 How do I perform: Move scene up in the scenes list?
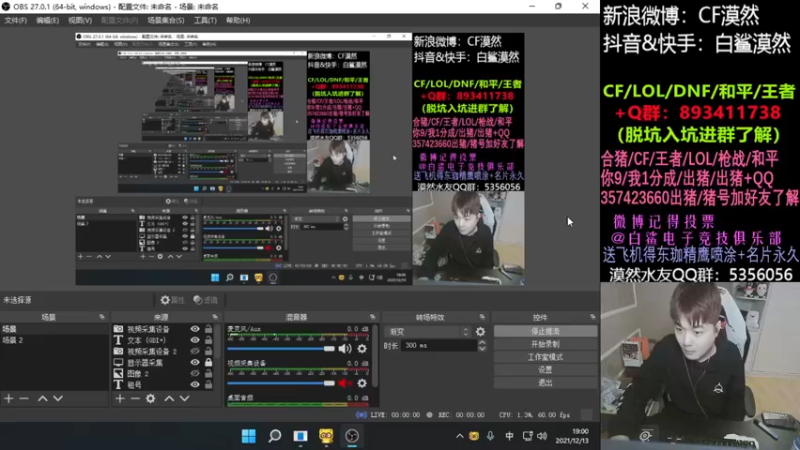(43, 398)
